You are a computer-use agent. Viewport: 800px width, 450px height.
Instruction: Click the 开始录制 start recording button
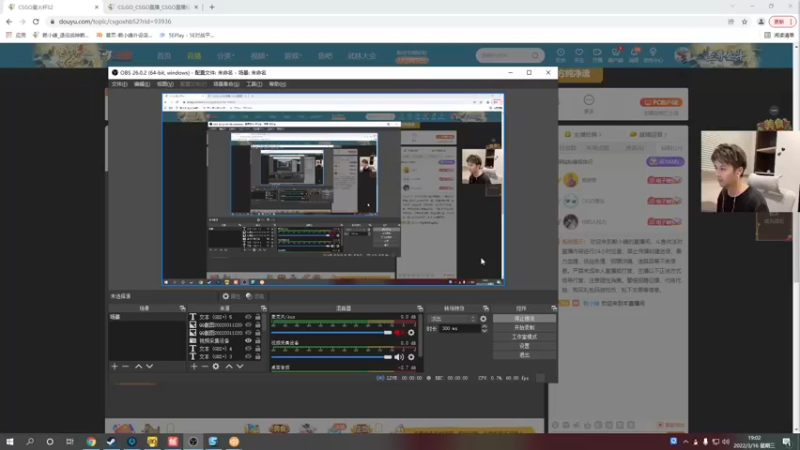(524, 328)
